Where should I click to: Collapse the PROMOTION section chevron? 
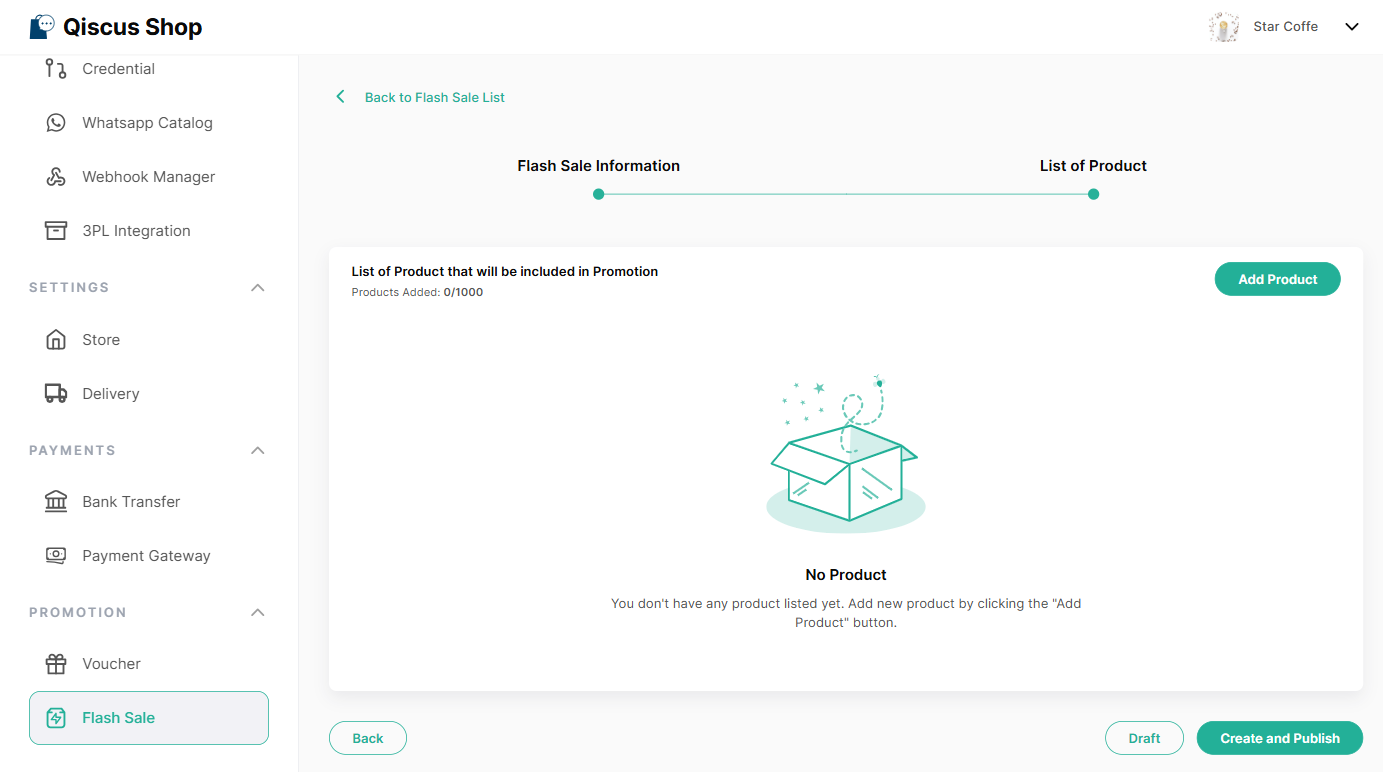257,613
